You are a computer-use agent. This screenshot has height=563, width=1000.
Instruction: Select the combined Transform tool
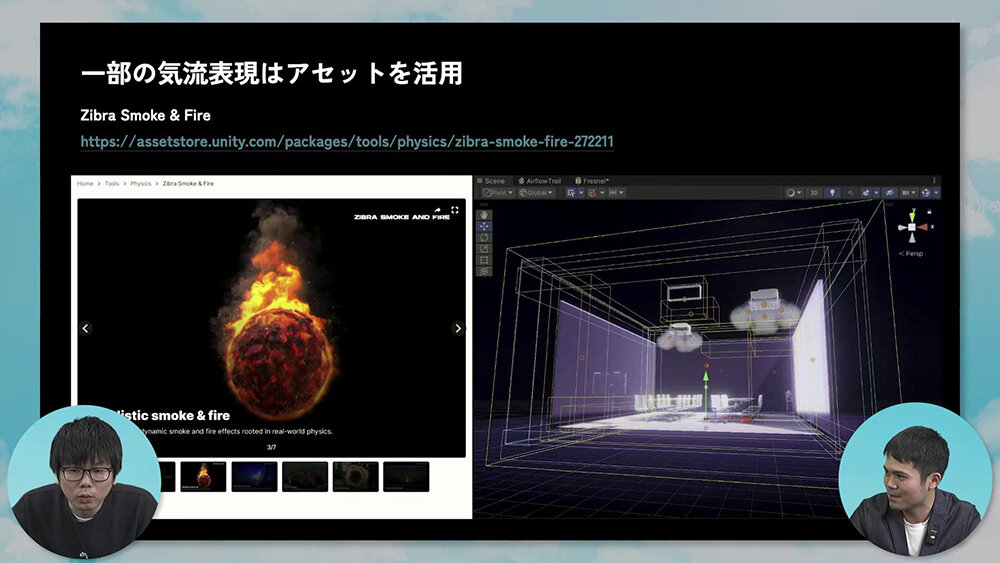tap(485, 271)
